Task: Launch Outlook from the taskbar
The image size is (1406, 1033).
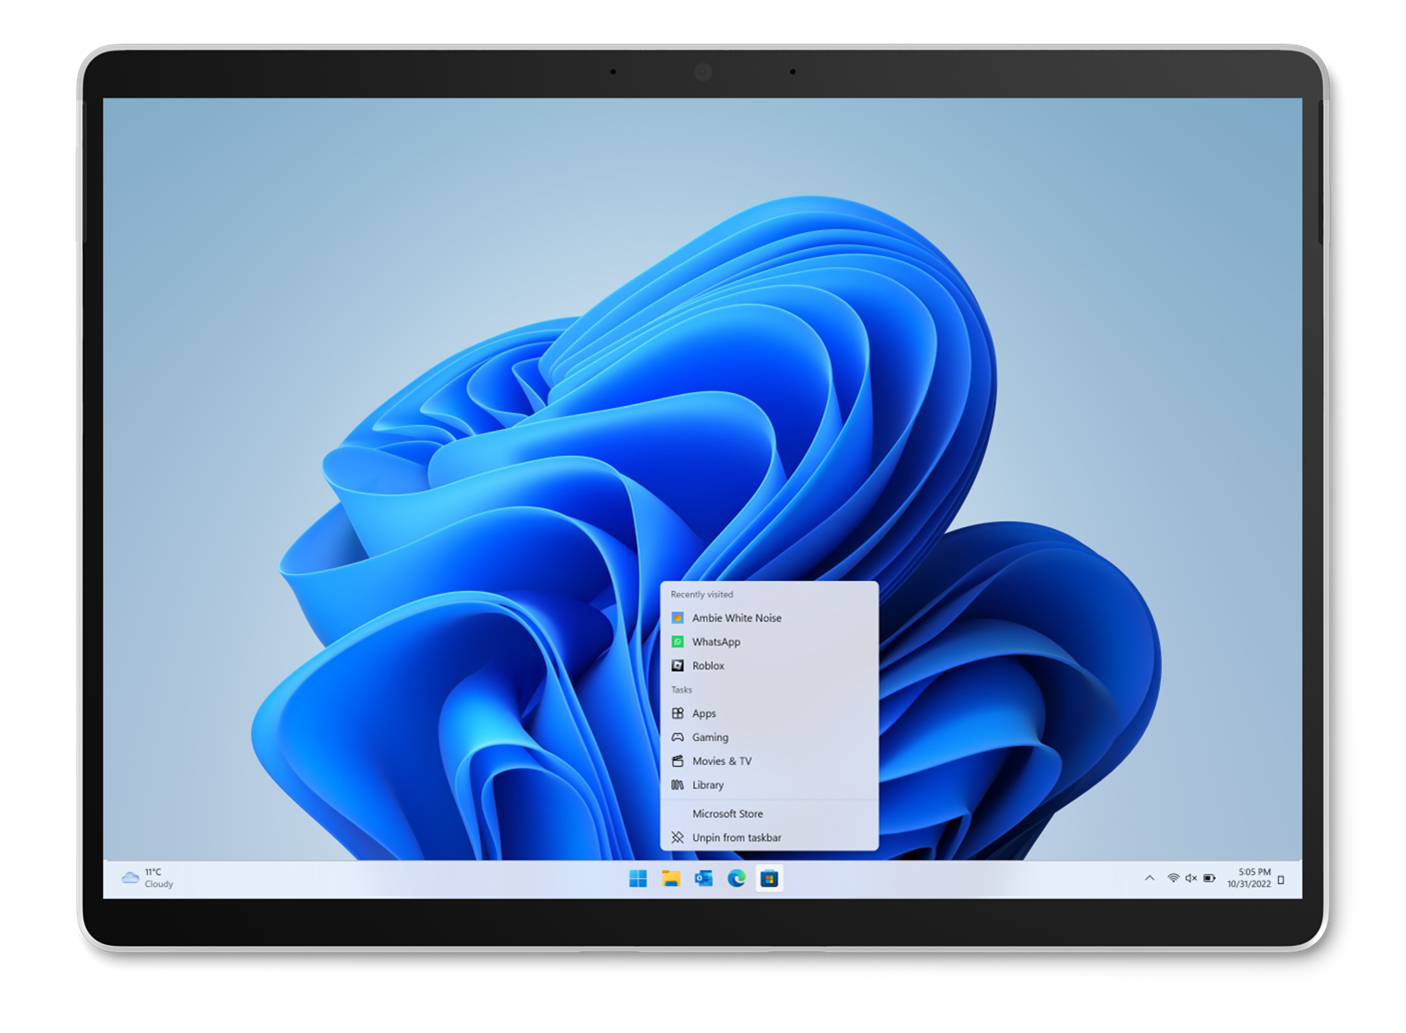Action: [x=704, y=879]
